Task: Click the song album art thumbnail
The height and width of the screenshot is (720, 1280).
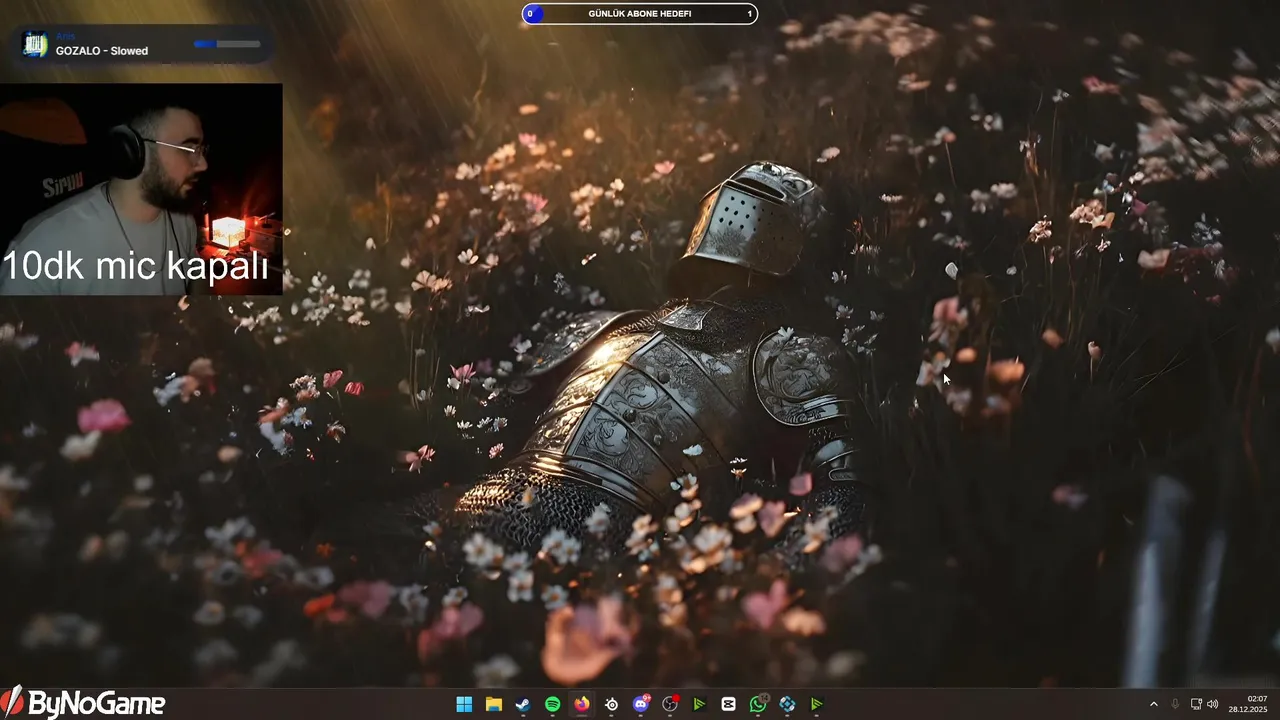Action: click(x=35, y=44)
